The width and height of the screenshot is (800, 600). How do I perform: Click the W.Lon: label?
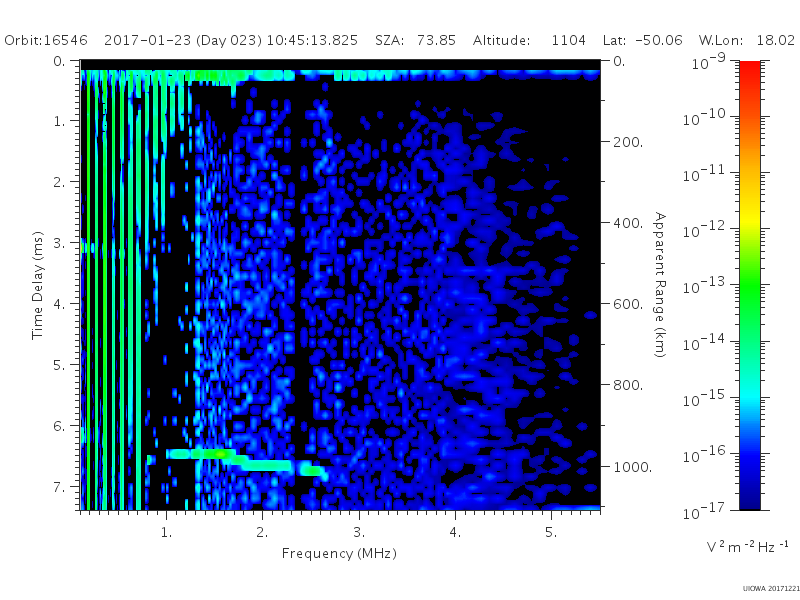pyautogui.click(x=721, y=40)
